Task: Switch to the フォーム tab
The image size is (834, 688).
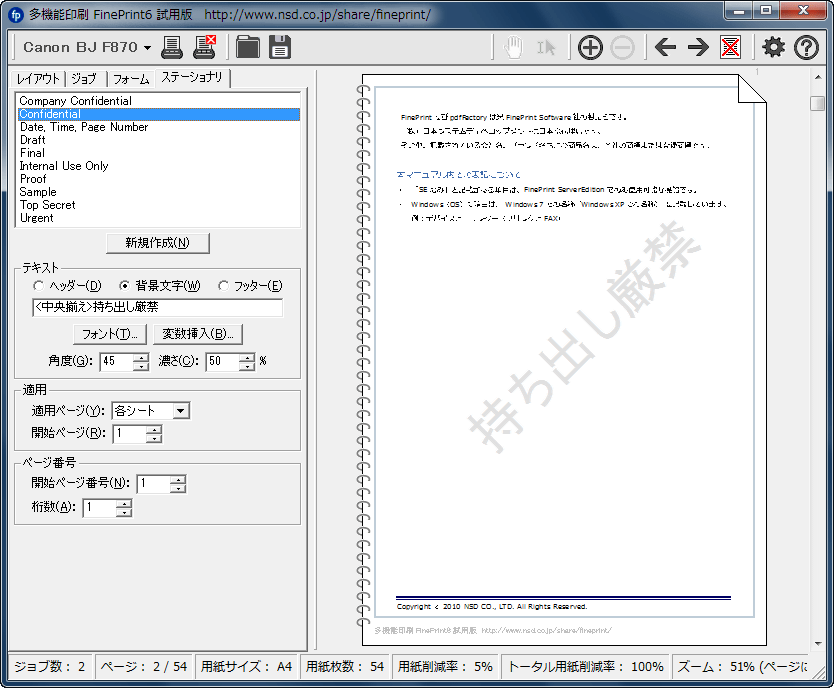Action: [131, 79]
